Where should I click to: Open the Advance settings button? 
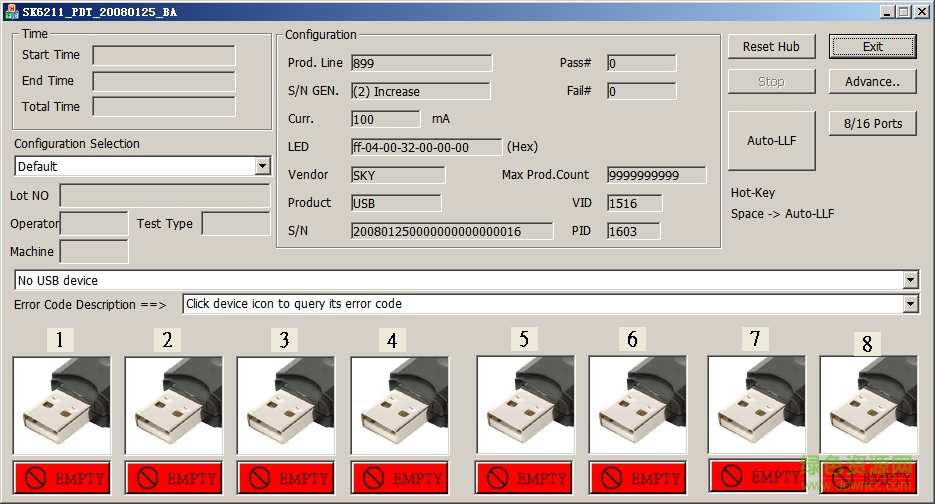[x=872, y=82]
